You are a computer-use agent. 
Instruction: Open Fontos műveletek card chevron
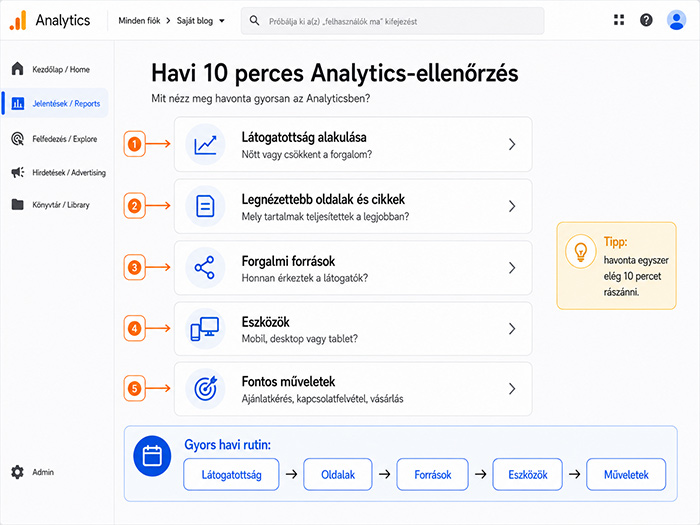512,389
